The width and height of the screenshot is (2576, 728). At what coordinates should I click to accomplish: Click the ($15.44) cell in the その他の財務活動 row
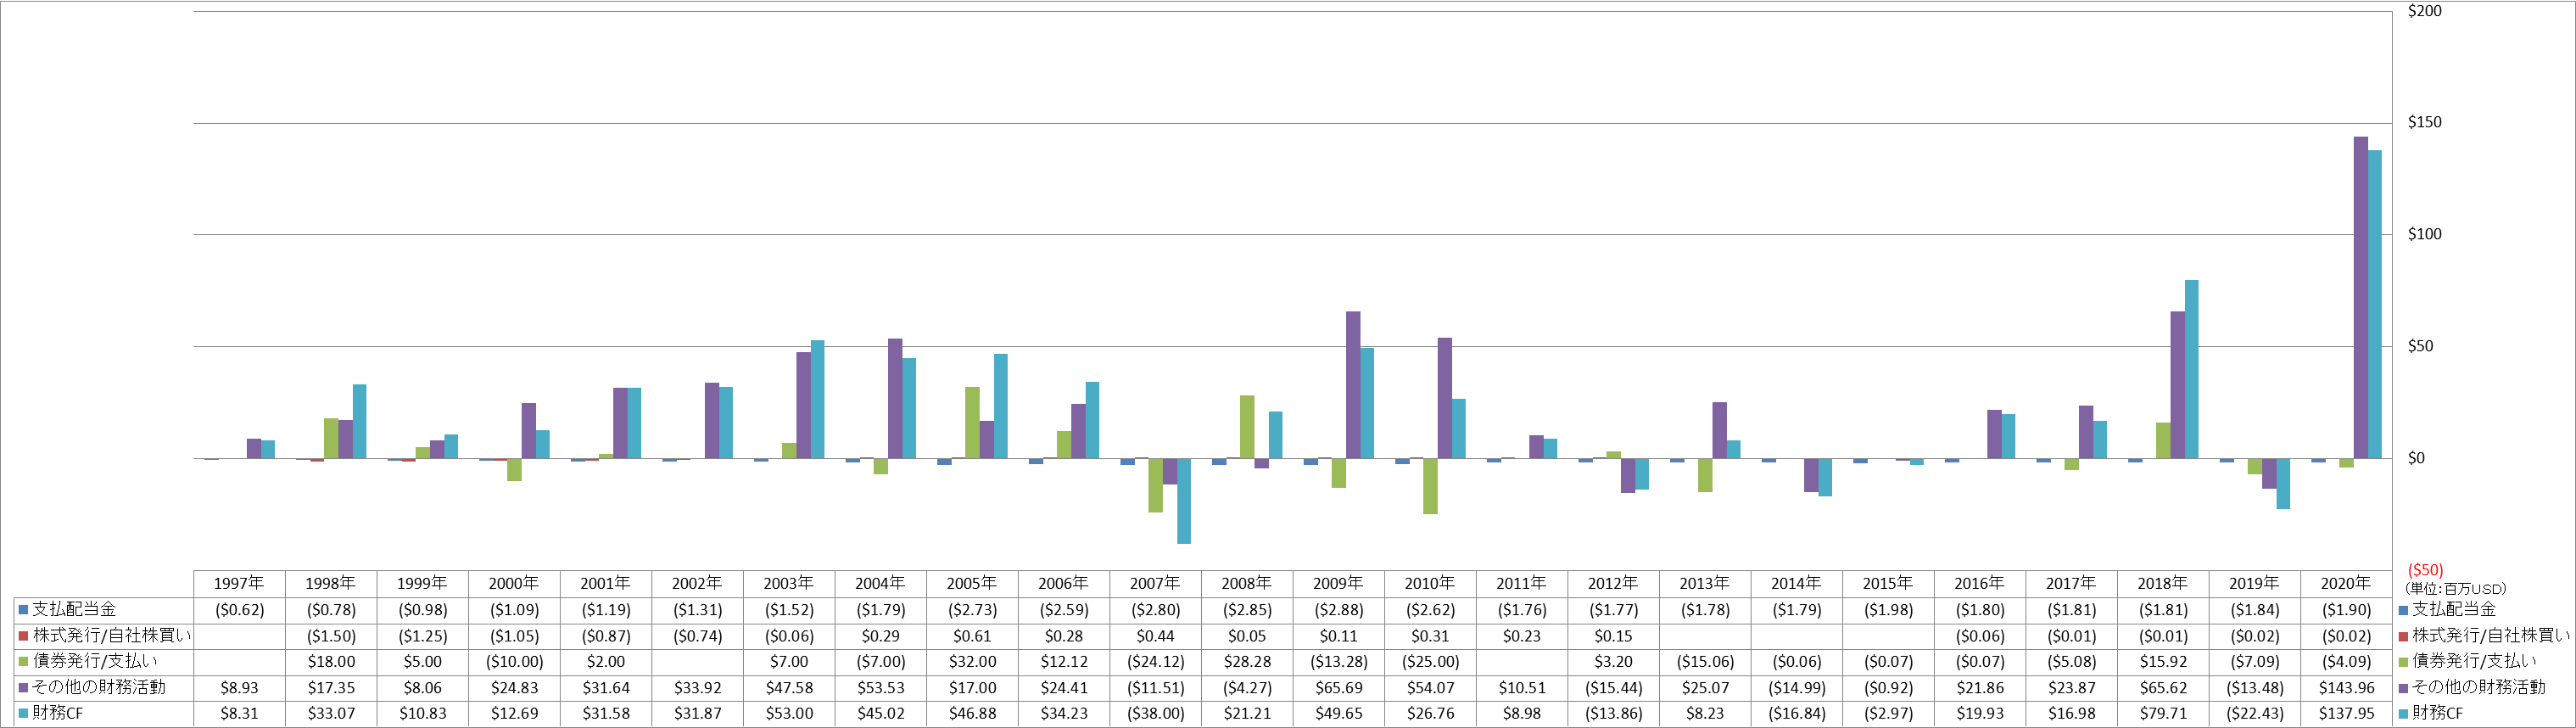pos(1613,688)
